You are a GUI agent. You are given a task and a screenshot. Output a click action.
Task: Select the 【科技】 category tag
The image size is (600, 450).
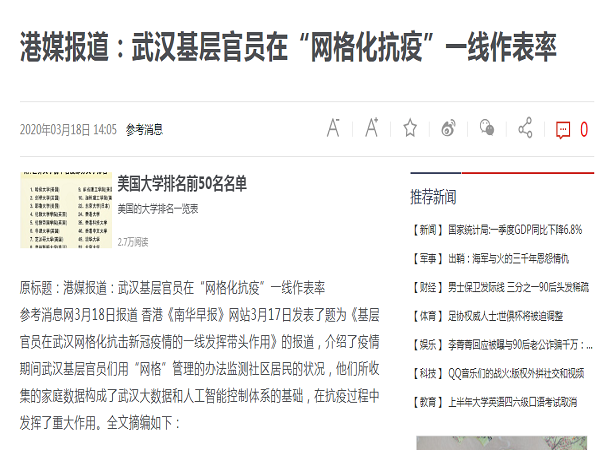[427, 373]
